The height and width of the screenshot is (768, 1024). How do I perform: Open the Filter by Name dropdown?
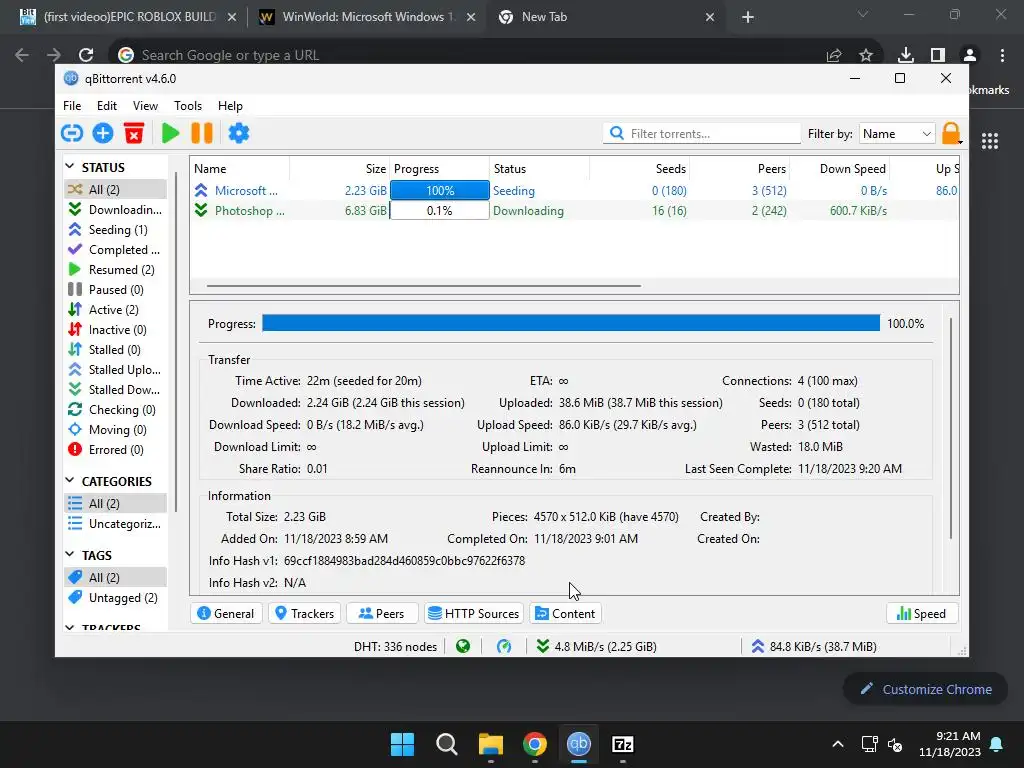(897, 133)
